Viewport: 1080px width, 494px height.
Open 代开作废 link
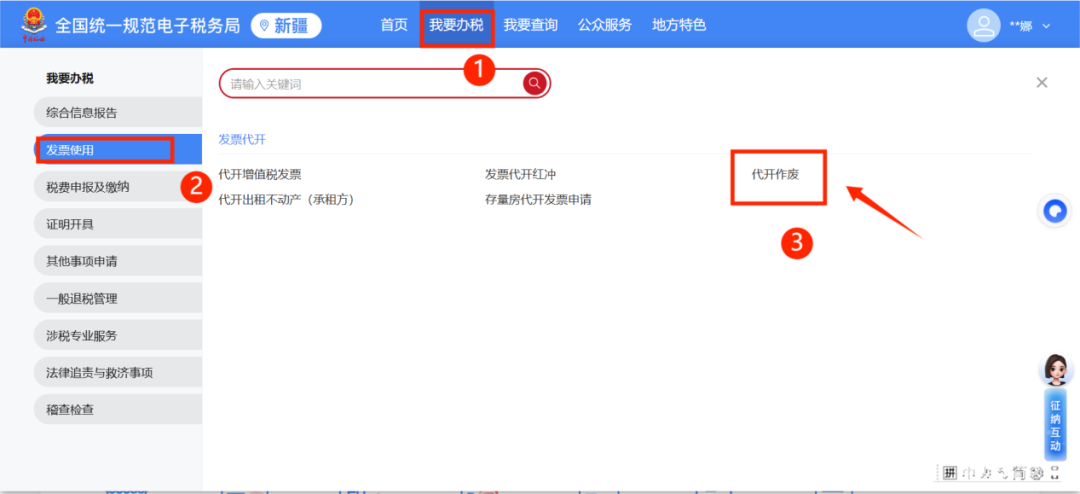pos(775,175)
